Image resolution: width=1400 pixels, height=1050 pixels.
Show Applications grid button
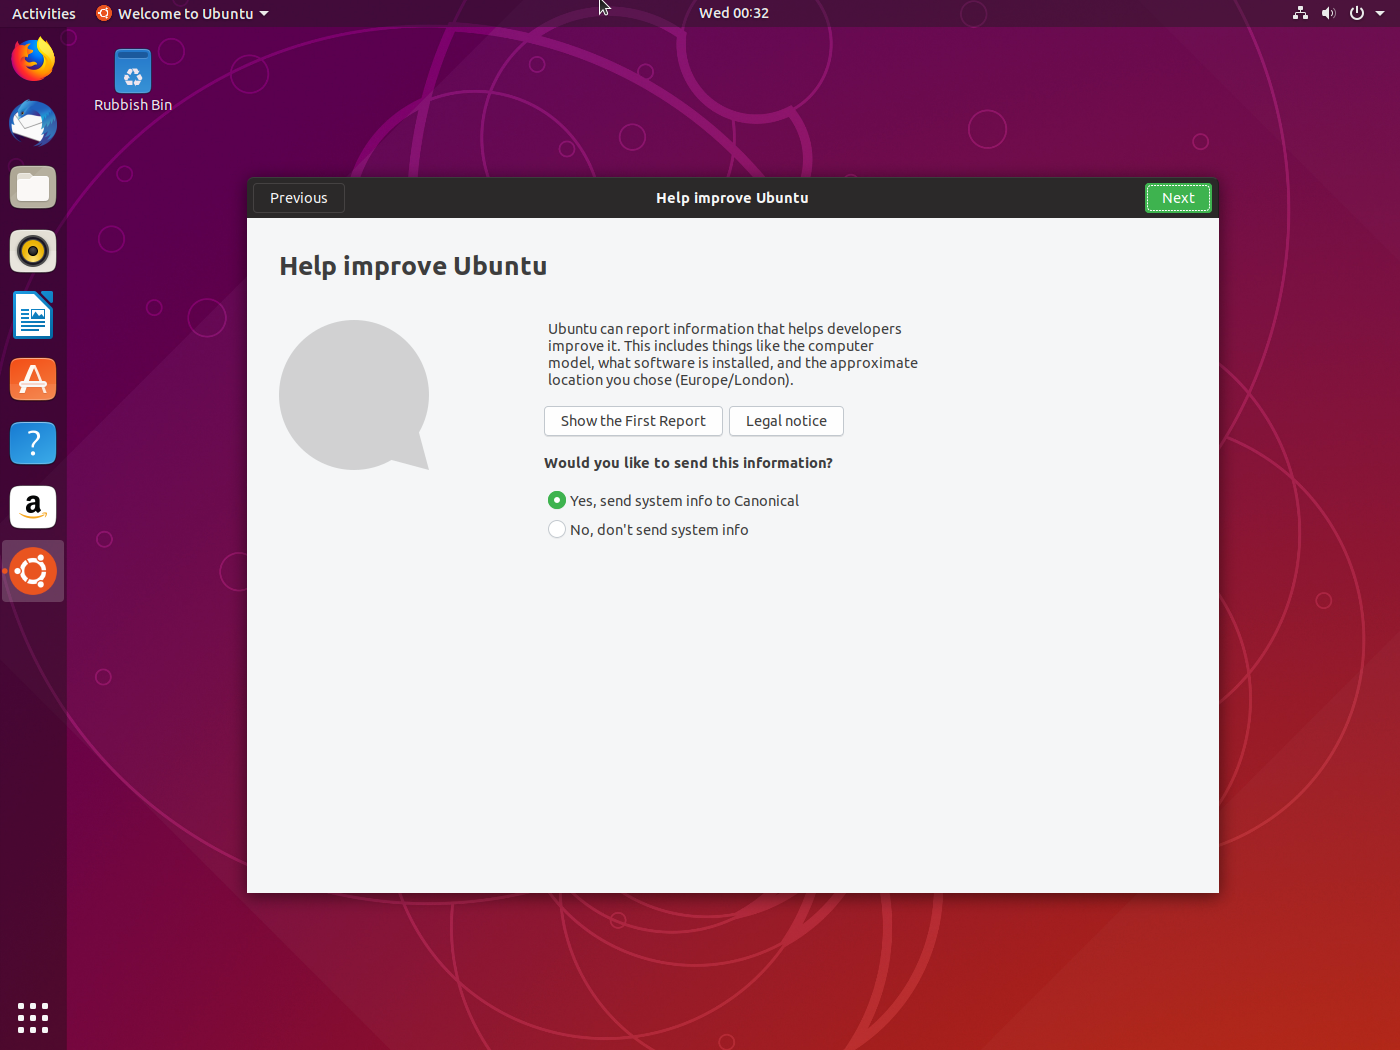click(33, 1017)
